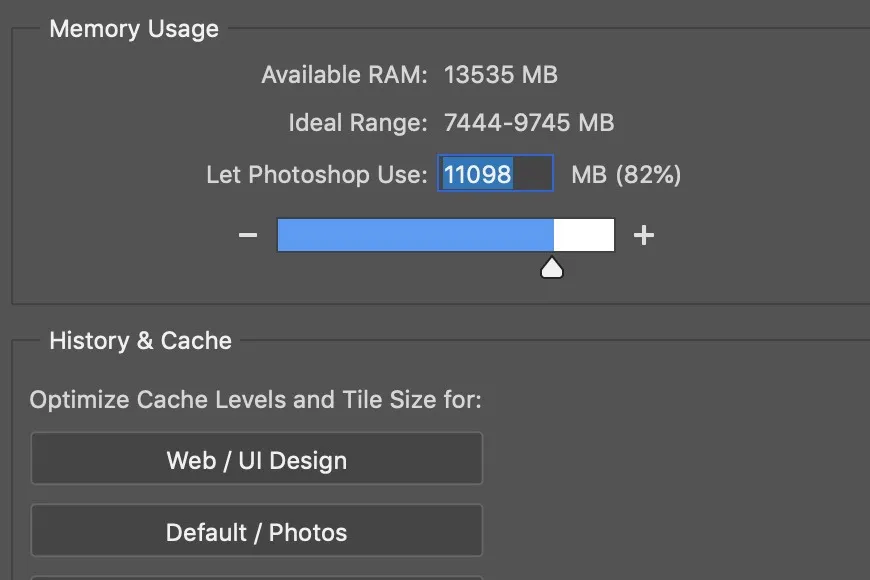
Task: Click the minus icon to decrease memory
Action: pos(248,236)
